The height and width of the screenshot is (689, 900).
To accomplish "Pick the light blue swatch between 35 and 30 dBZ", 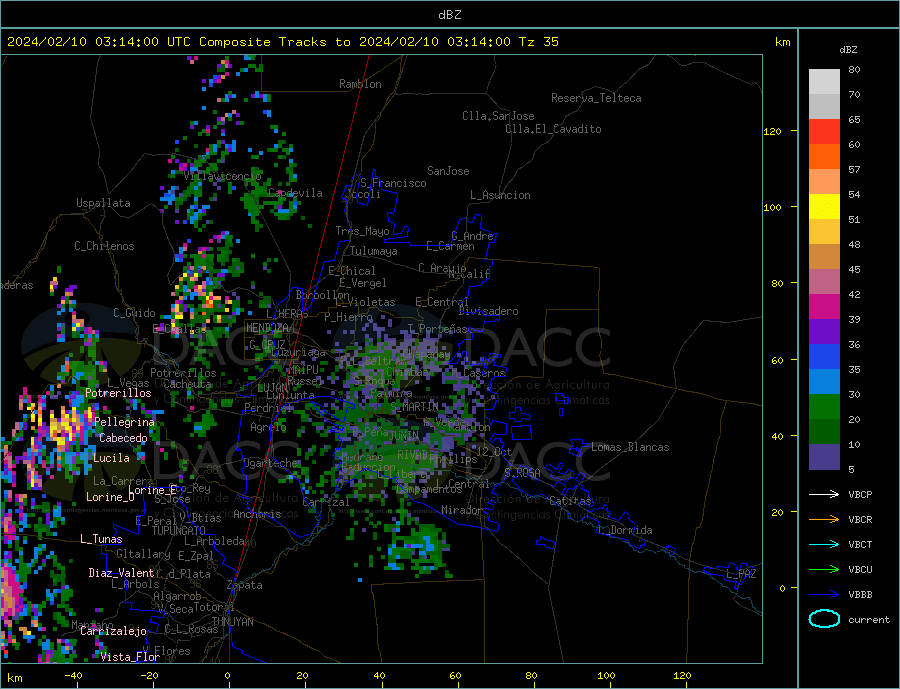I will coord(824,382).
